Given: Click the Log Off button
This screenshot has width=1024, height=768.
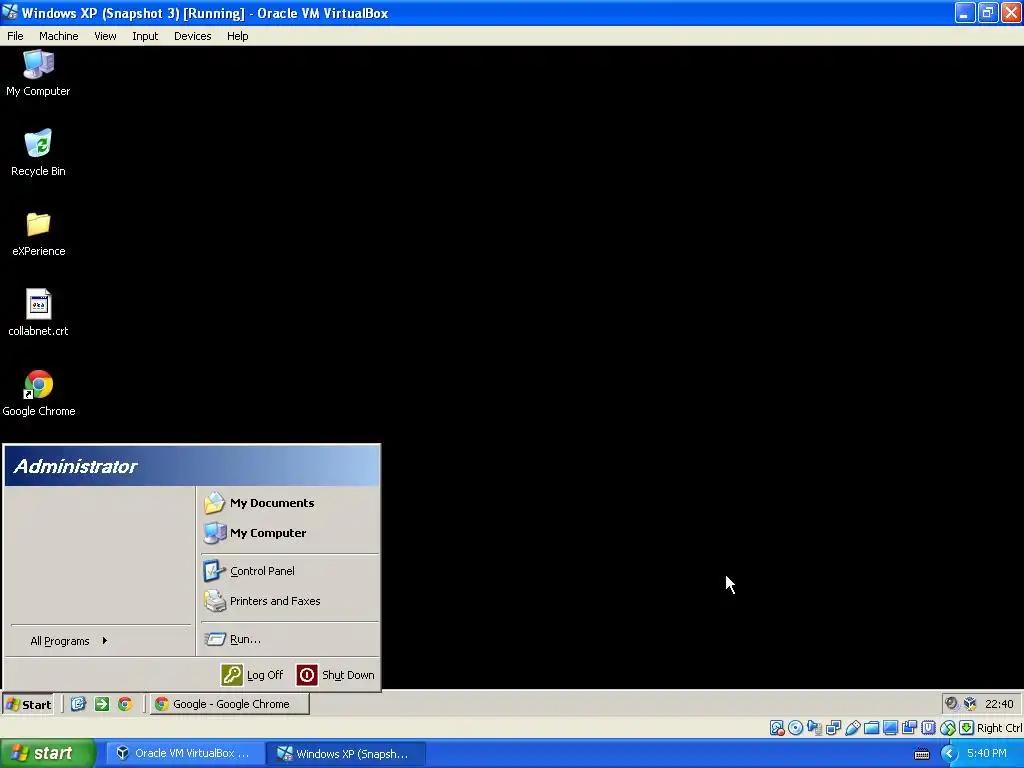Looking at the screenshot, I should point(253,675).
